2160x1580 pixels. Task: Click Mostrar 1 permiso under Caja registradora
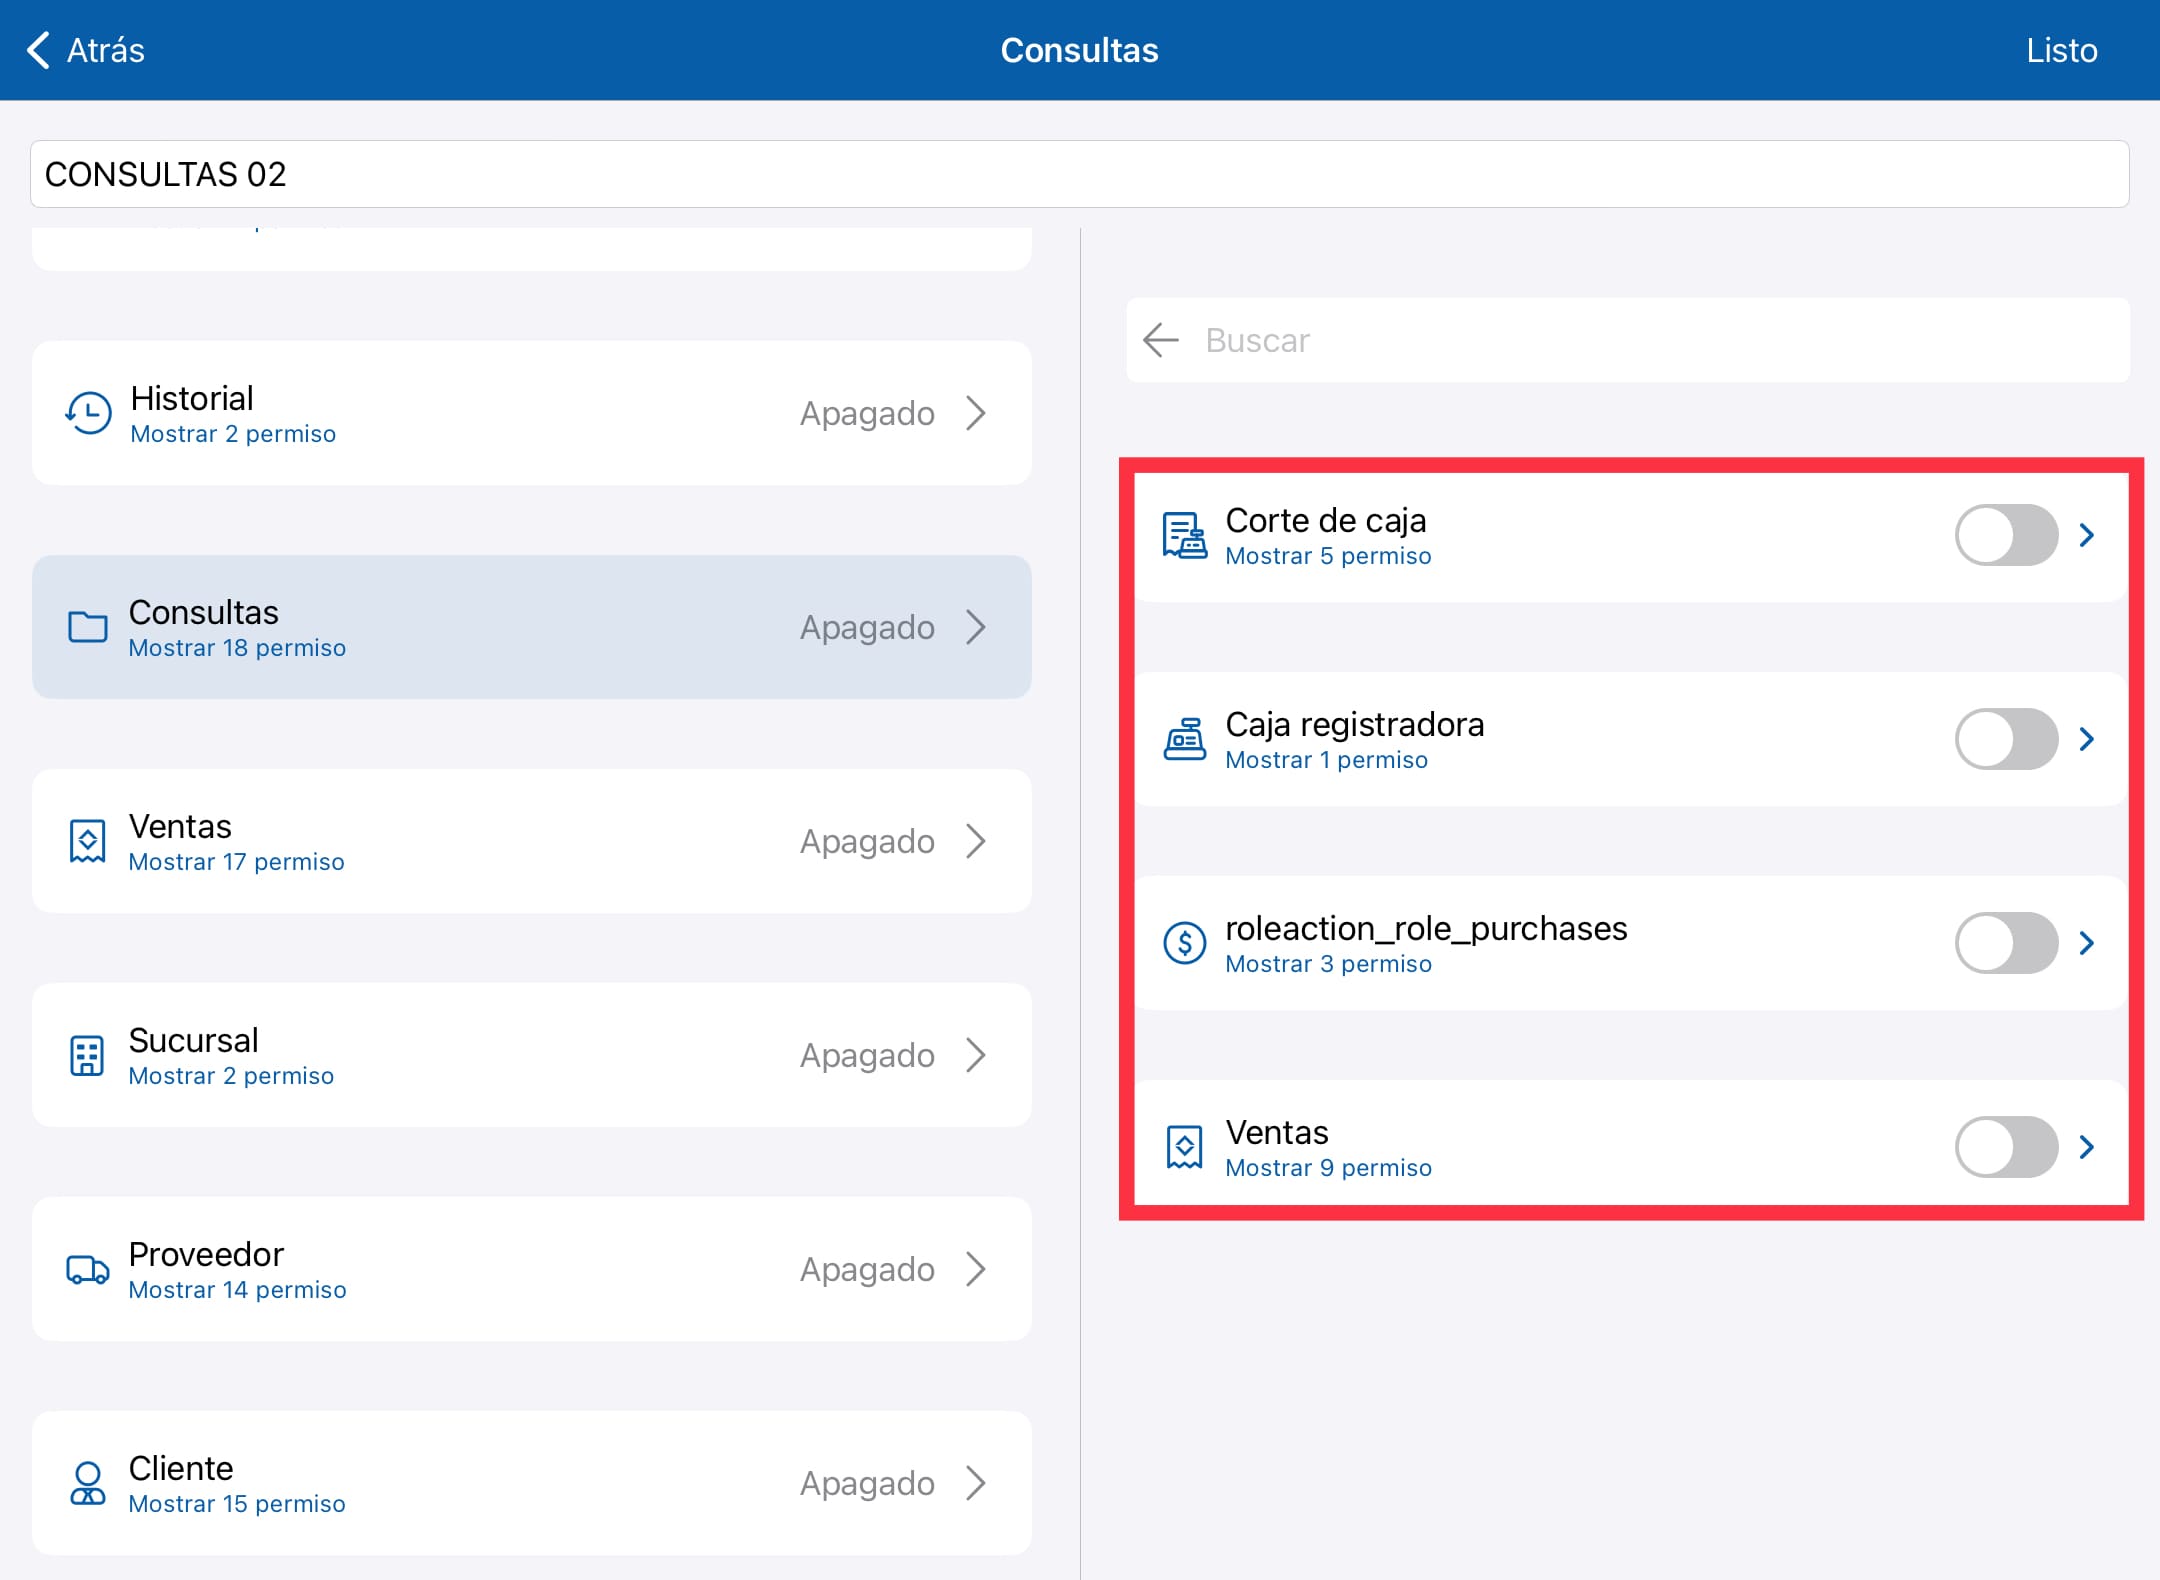1326,760
